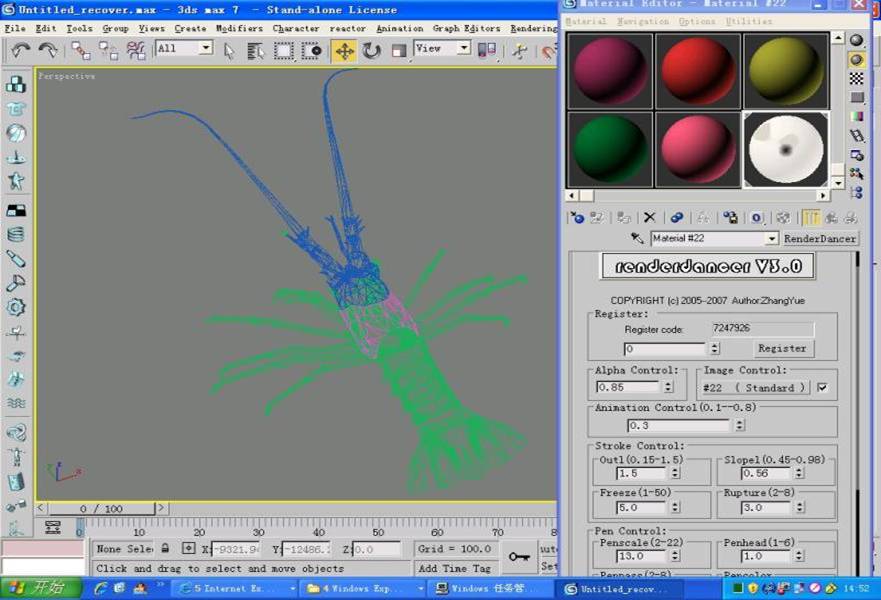Open the Modifiers menu
881x600 pixels.
[239, 28]
